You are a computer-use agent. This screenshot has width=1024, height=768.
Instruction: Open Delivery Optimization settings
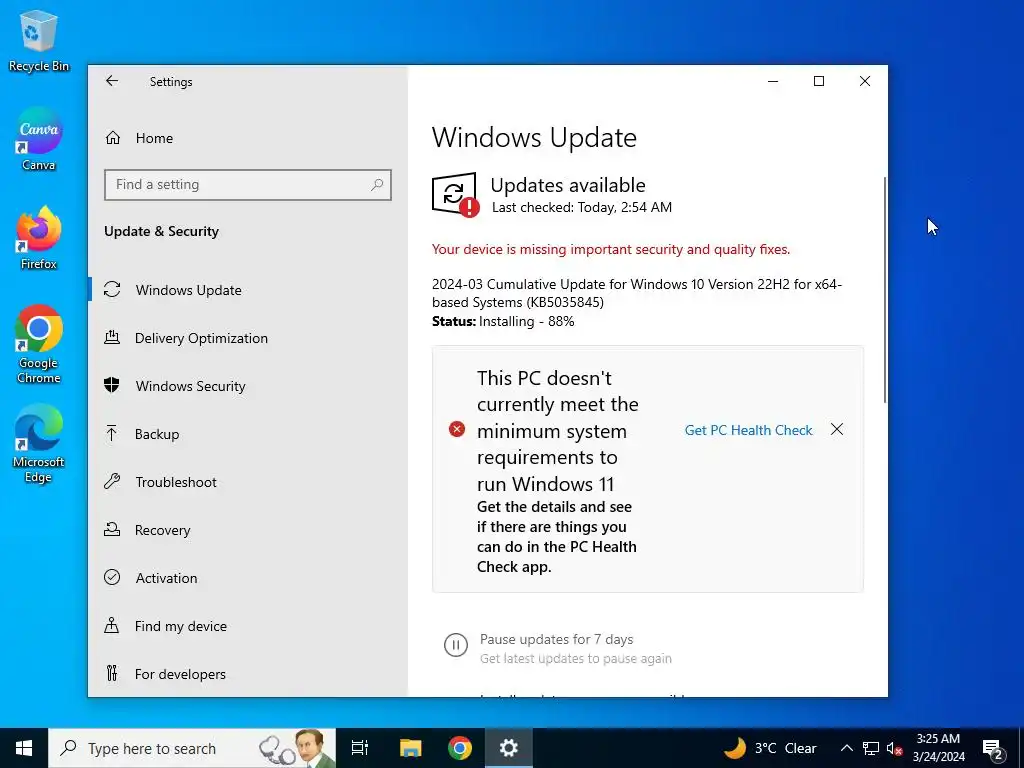click(201, 338)
